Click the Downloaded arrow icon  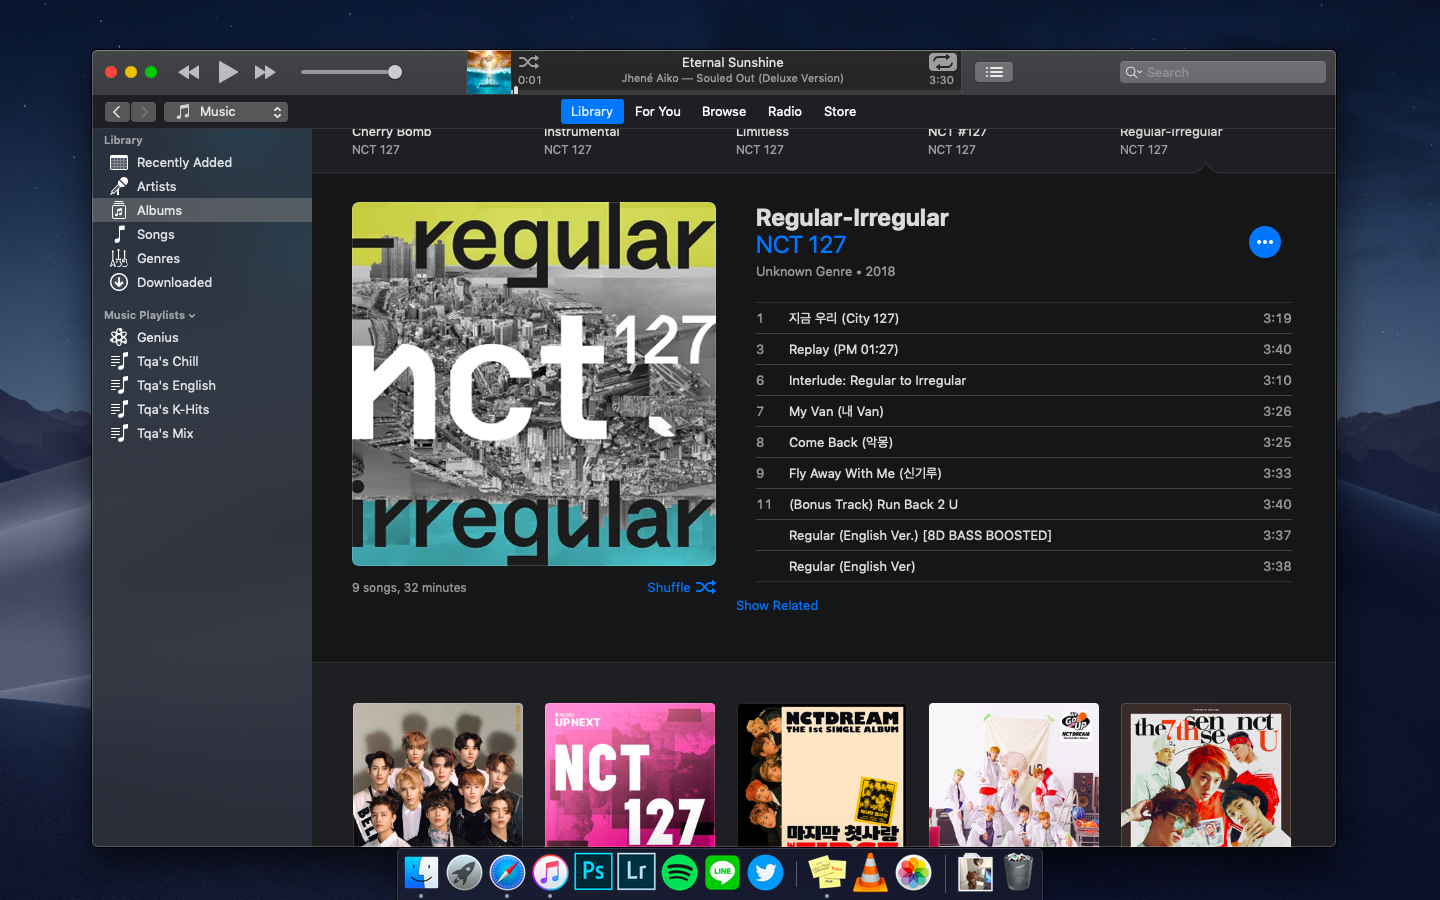[119, 282]
